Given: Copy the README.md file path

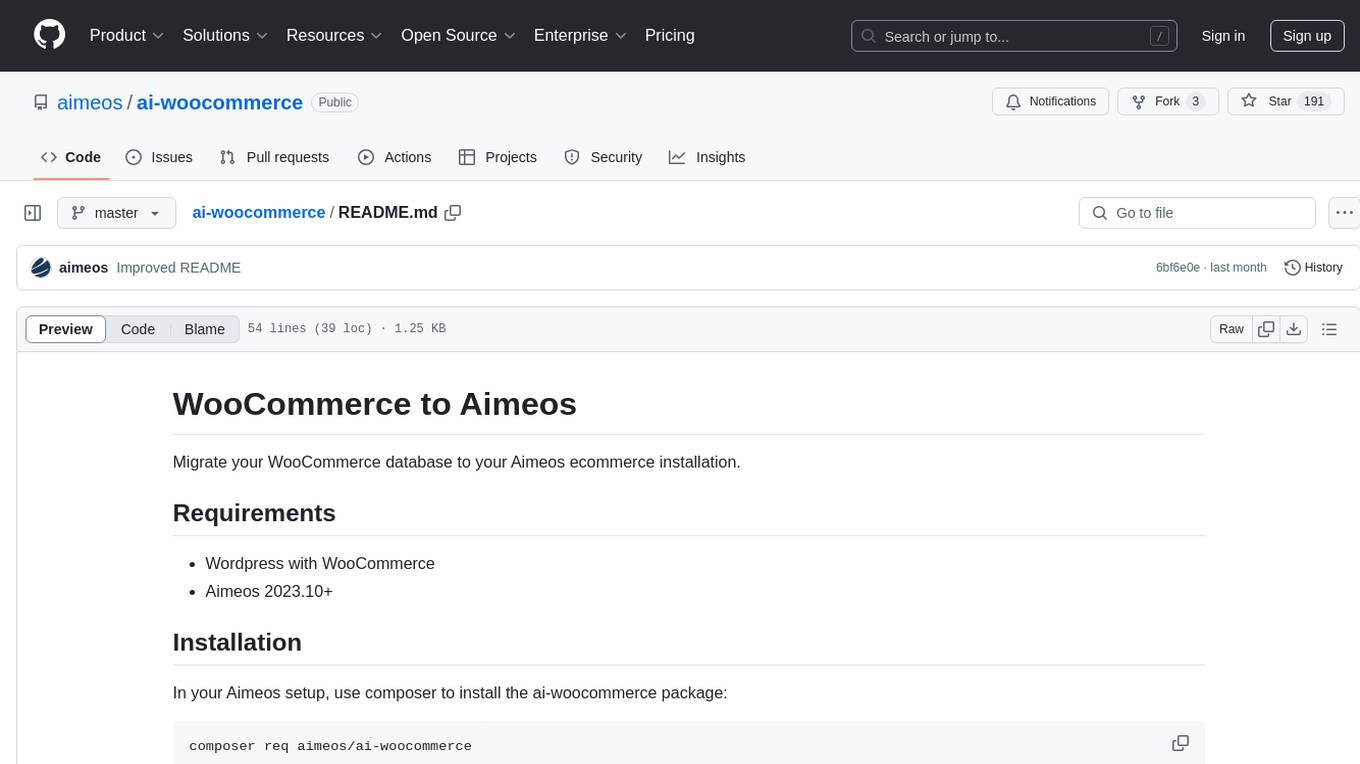Looking at the screenshot, I should [x=453, y=212].
